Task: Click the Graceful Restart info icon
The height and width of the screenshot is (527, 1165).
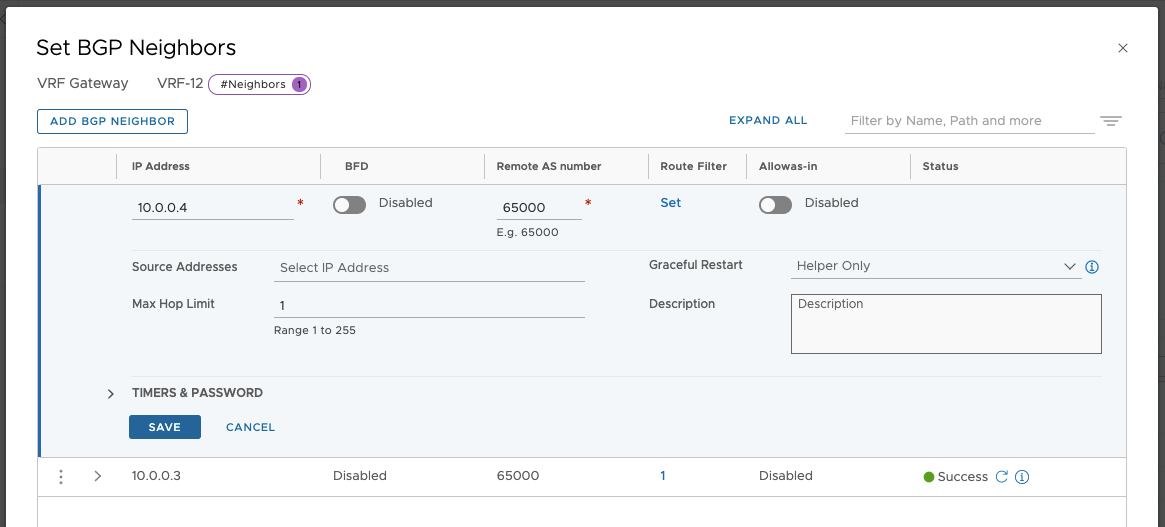Action: [1092, 267]
